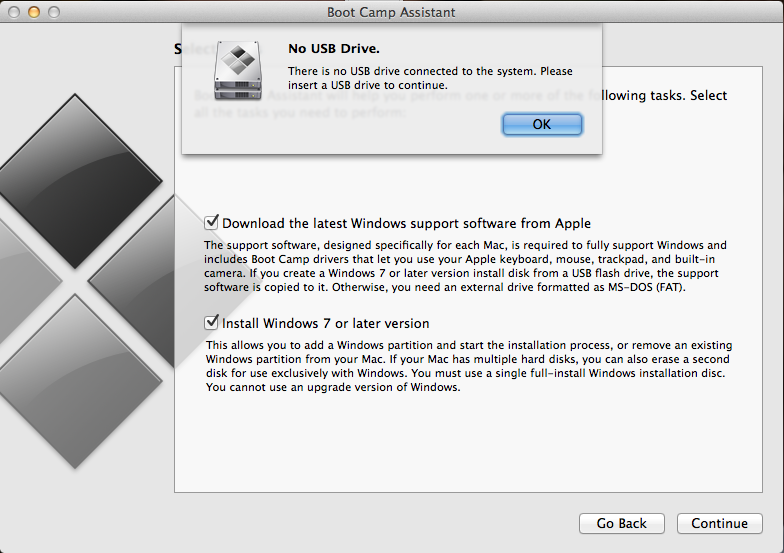Screen dimensions: 784x553
Task: Click the gray zoom window button
Action: [x=54, y=12]
